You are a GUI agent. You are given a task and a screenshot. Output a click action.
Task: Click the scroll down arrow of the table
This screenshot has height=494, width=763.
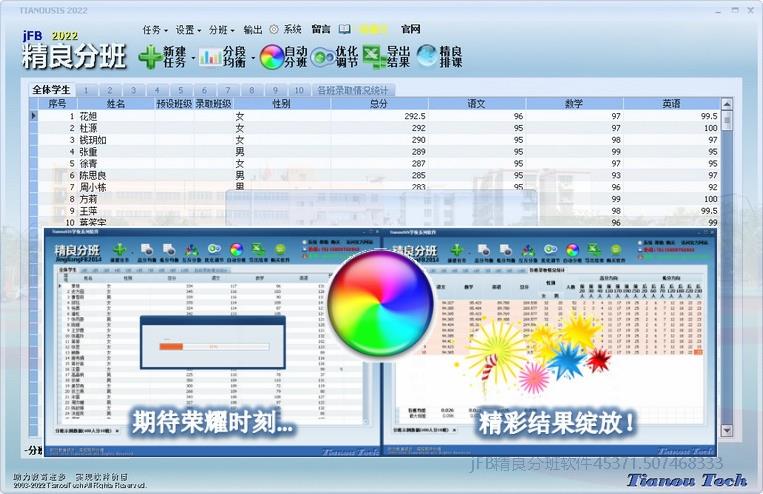[727, 430]
